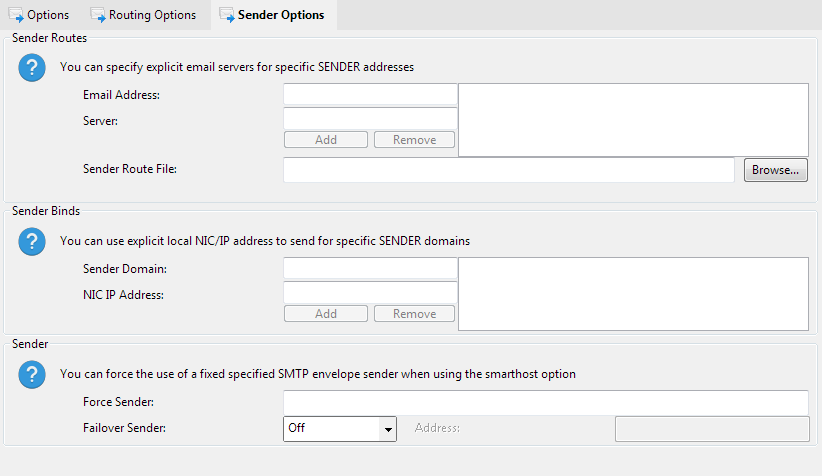This screenshot has height=476, width=822.
Task: Switch to the Options tab
Action: click(x=40, y=15)
